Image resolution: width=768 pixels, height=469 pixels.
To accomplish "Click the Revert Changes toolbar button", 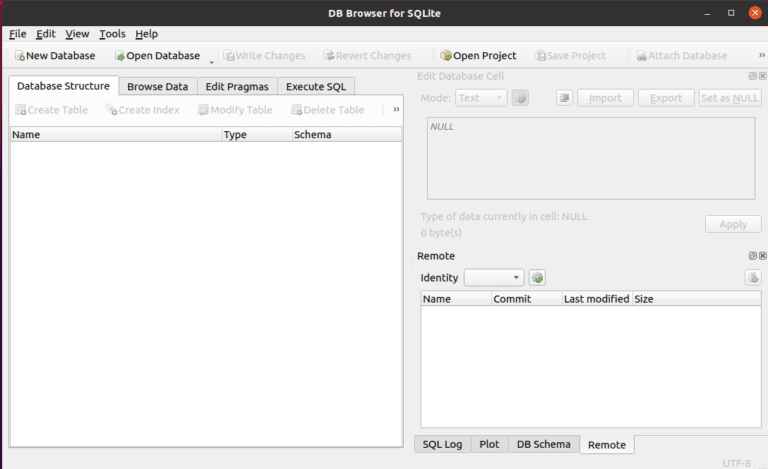I will coord(367,56).
